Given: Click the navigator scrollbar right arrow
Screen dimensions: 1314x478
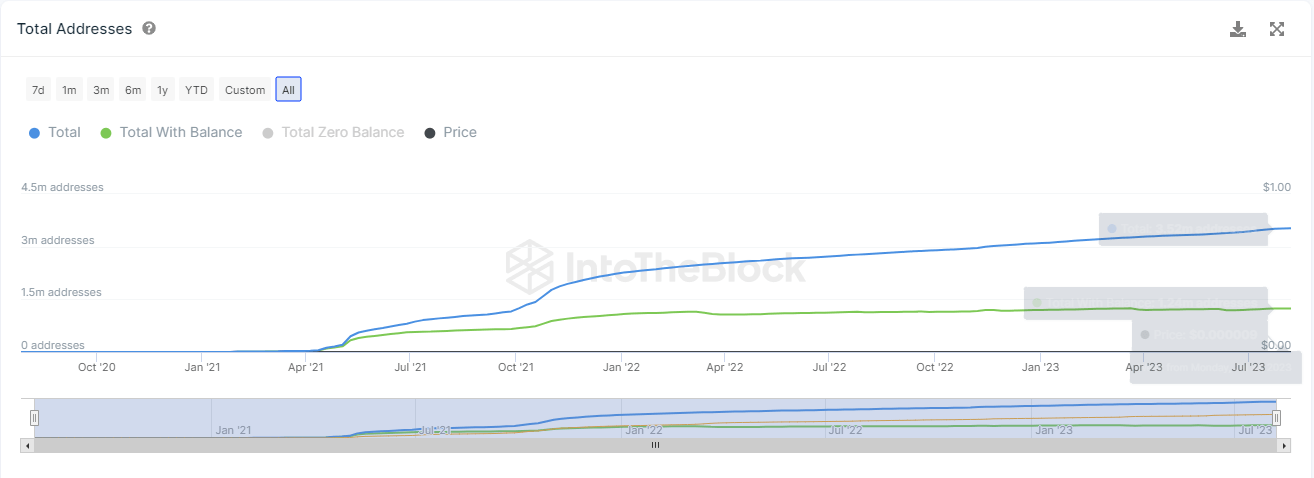Looking at the screenshot, I should [1284, 445].
